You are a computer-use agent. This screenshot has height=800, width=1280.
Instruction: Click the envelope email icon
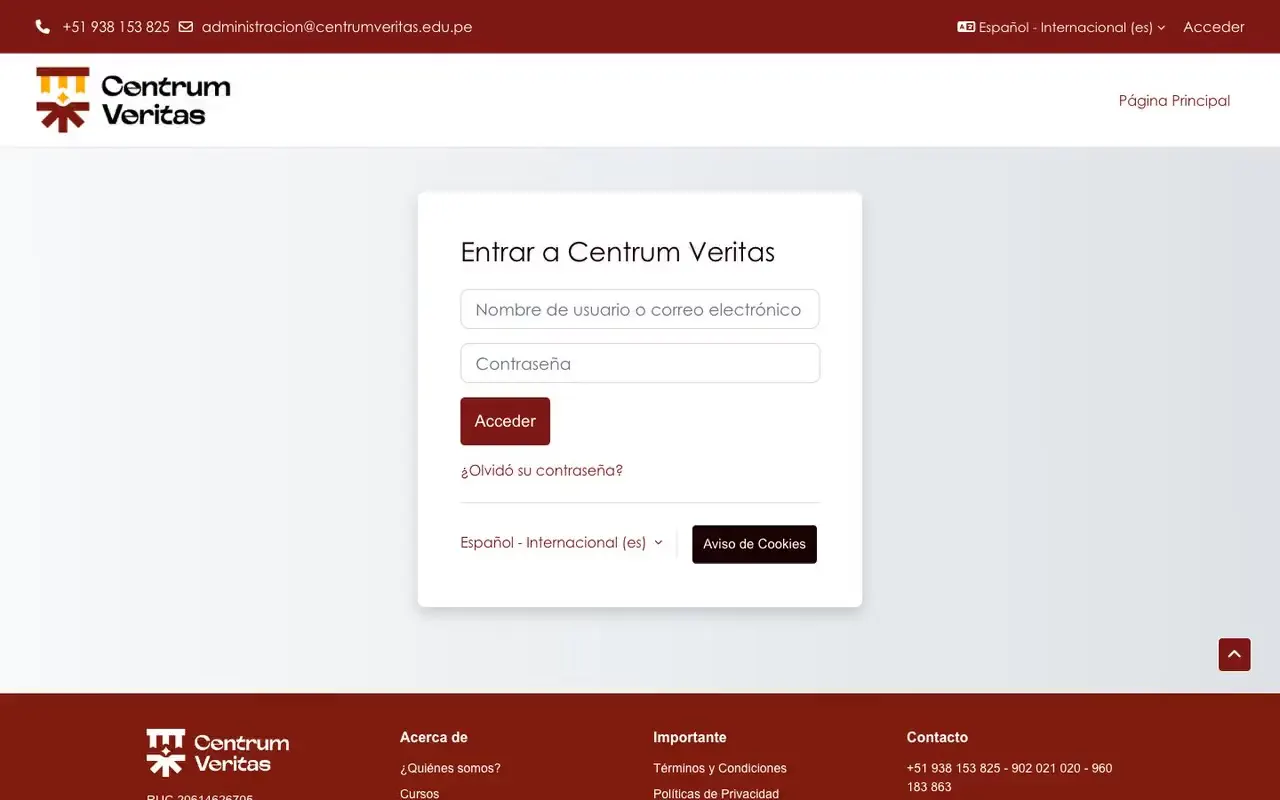pos(186,27)
